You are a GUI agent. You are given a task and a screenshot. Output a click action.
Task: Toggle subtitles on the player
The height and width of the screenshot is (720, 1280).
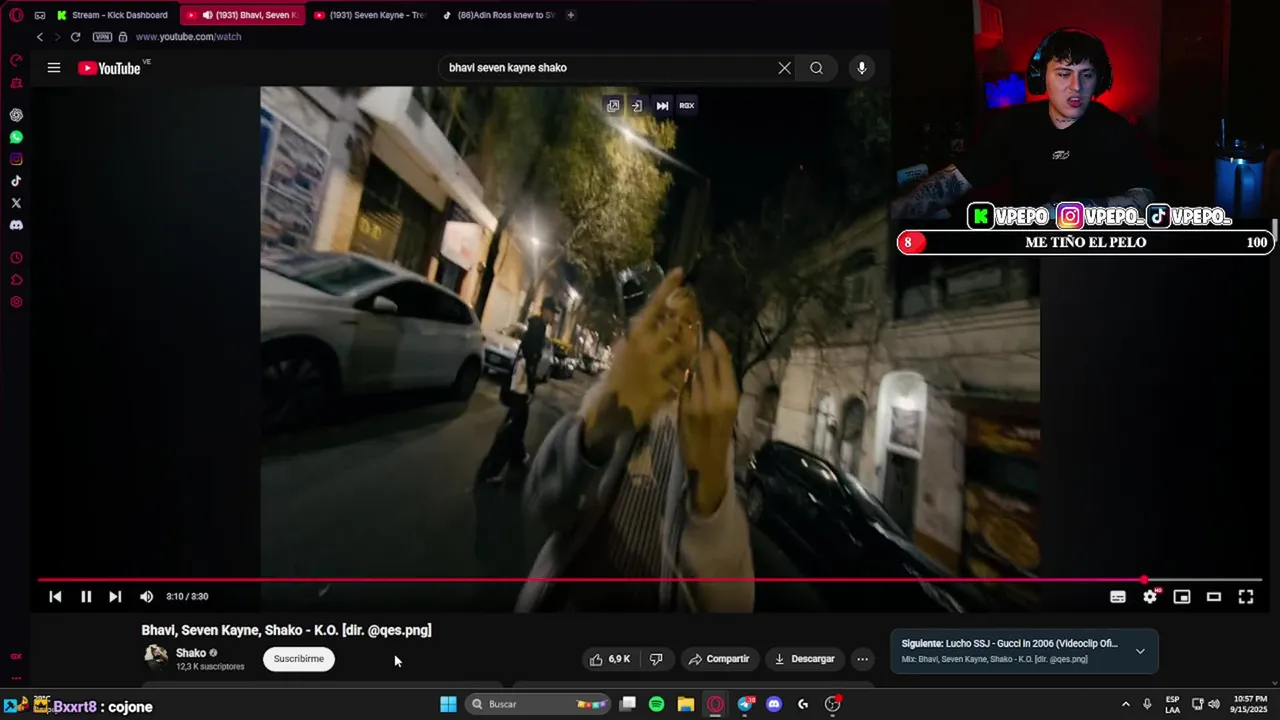1118,597
